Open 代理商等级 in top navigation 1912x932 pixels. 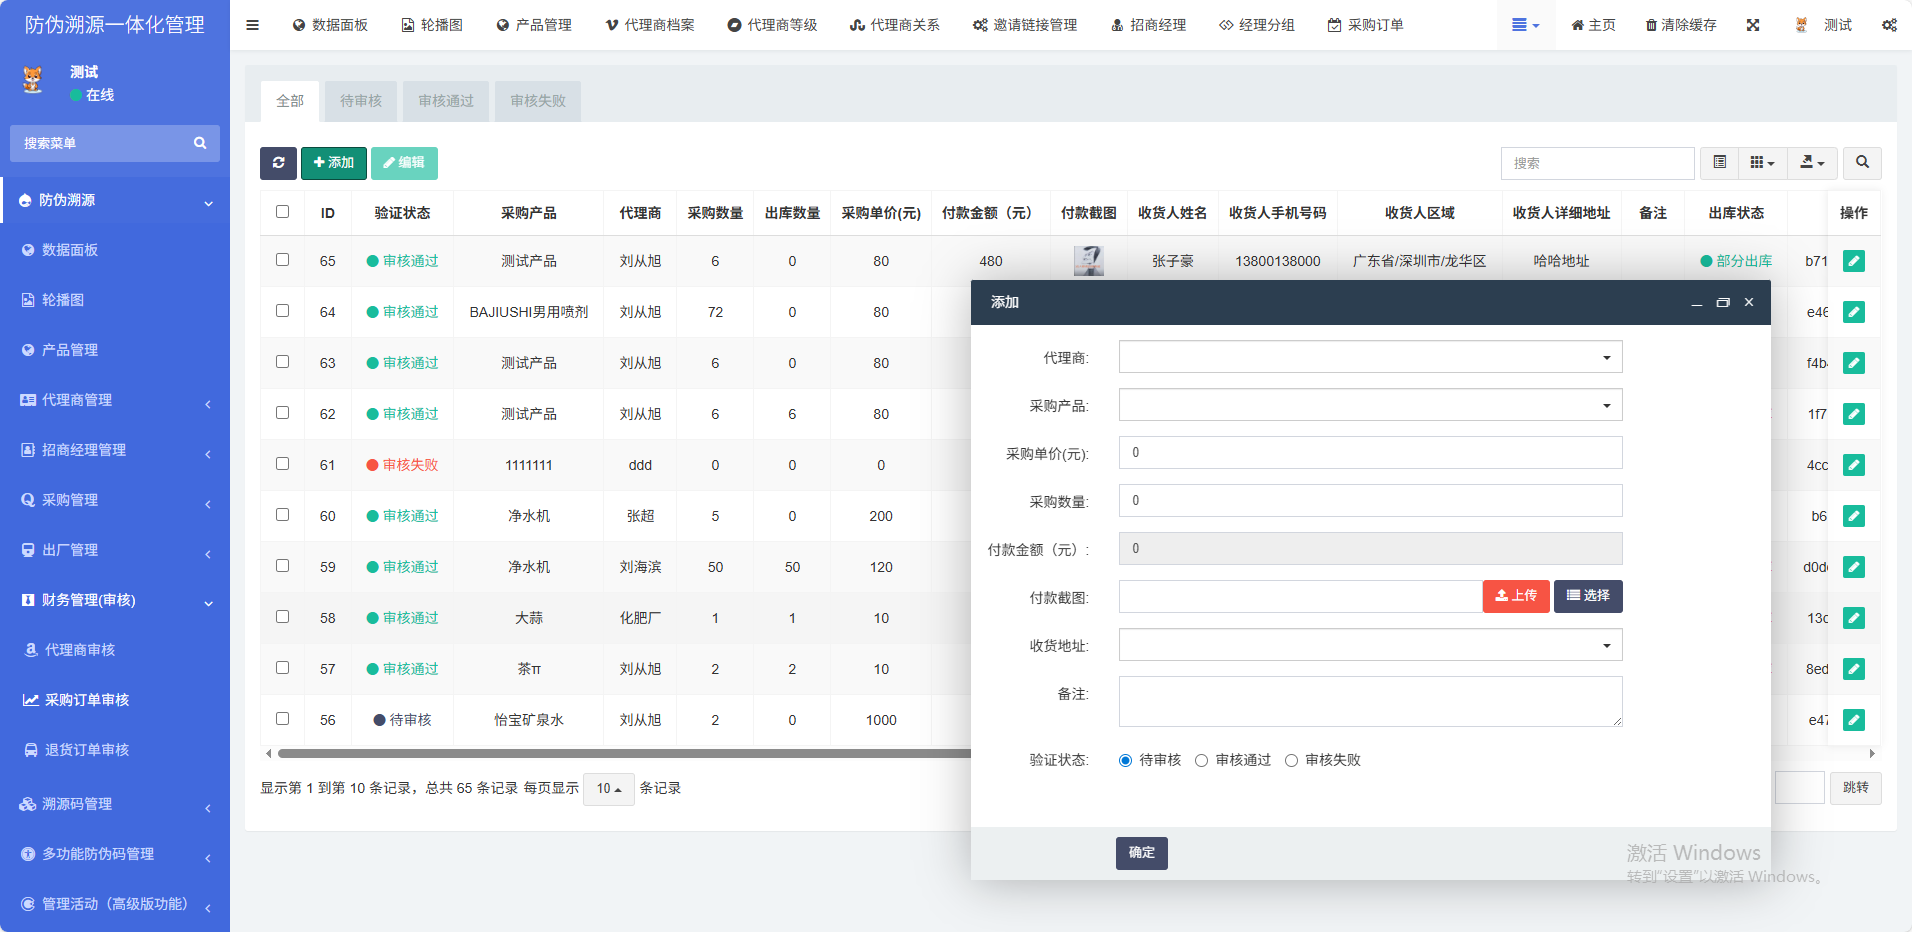click(x=772, y=25)
